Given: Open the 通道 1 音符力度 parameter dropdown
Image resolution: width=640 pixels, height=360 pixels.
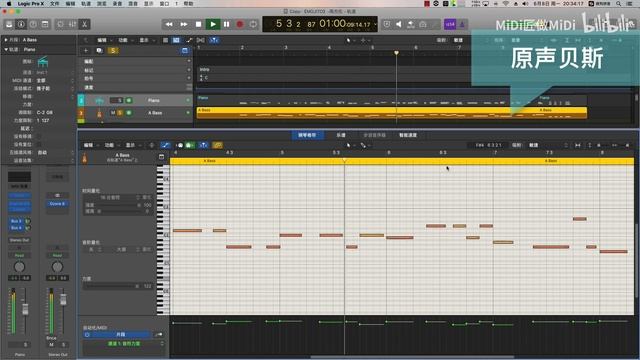Looking at the screenshot, I should pos(124,344).
